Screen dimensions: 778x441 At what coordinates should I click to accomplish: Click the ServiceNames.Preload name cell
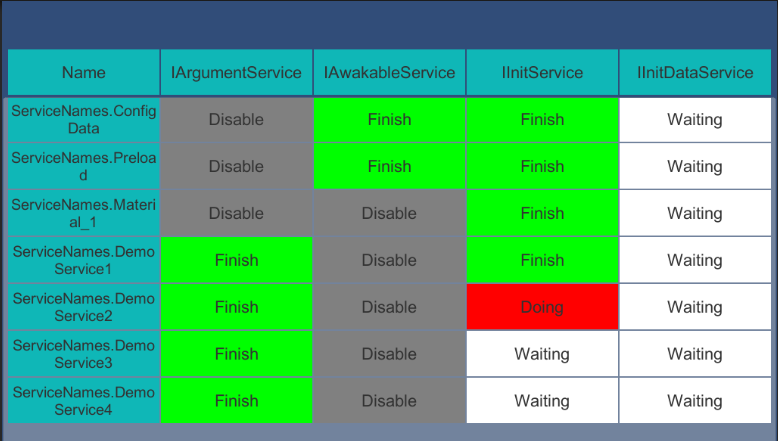point(84,166)
